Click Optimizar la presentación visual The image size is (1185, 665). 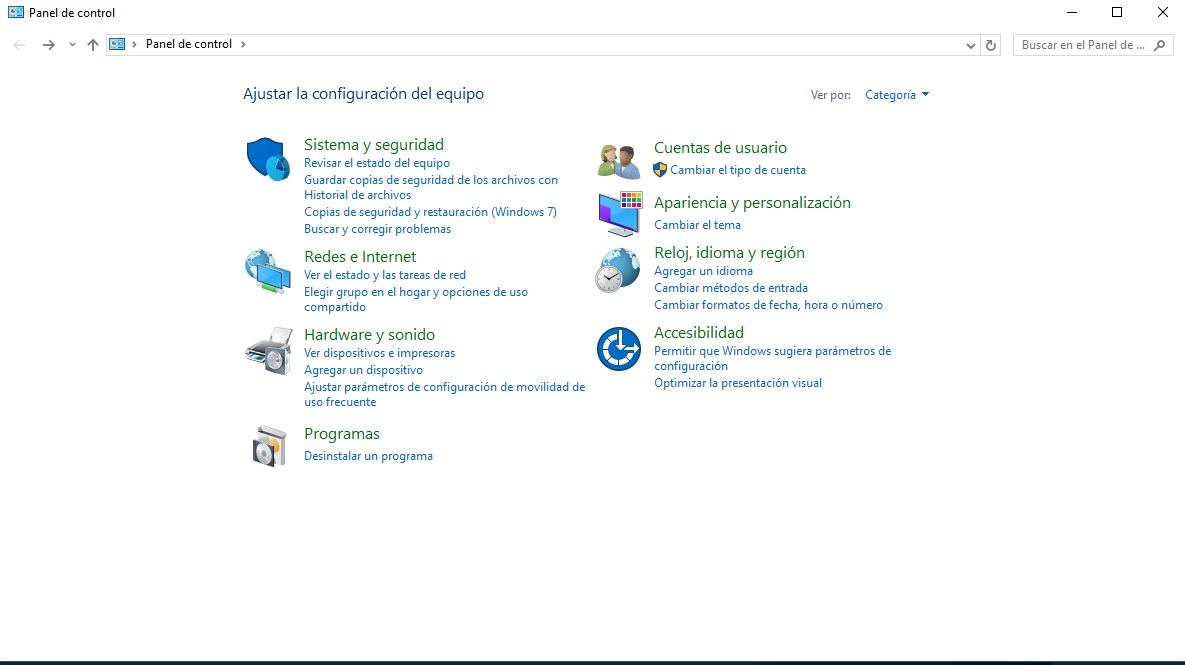pos(738,383)
